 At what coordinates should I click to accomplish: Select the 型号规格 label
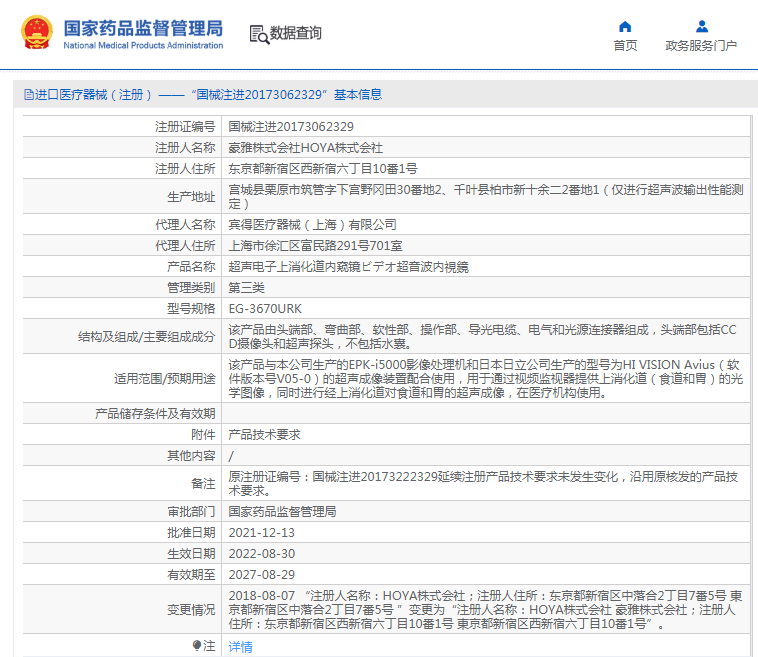tap(191, 308)
